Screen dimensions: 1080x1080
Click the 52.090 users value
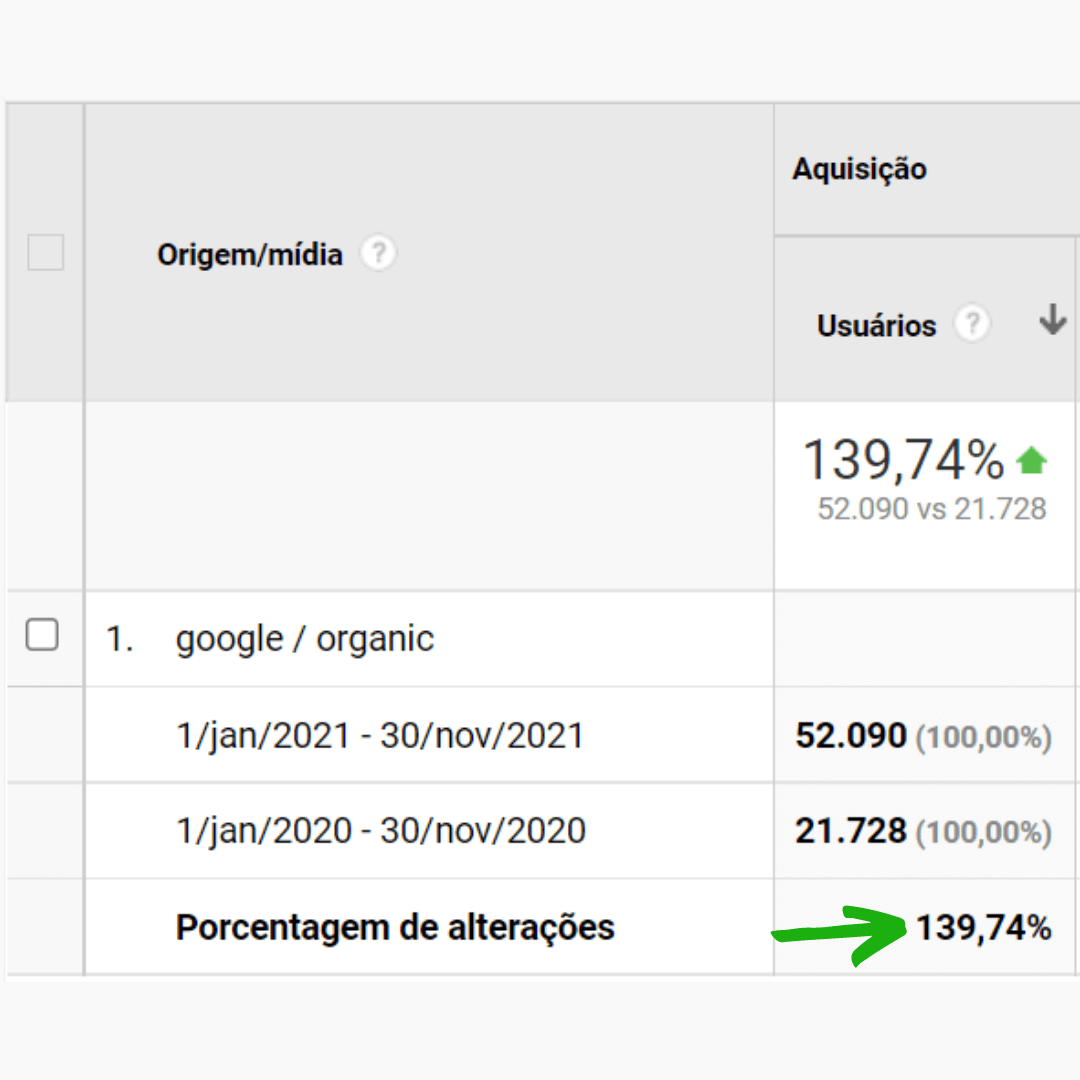coord(851,735)
